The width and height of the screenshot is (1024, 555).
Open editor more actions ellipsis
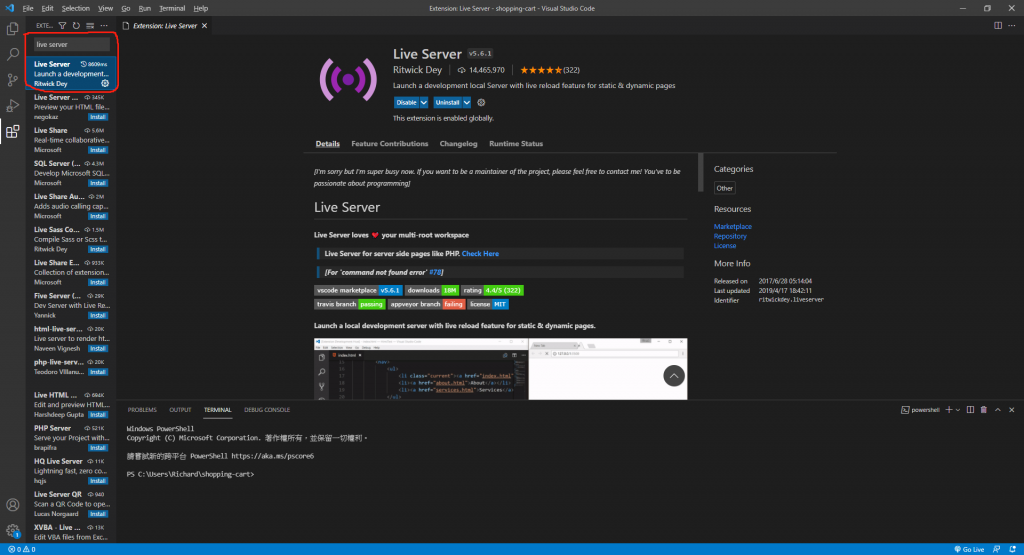(x=1012, y=25)
